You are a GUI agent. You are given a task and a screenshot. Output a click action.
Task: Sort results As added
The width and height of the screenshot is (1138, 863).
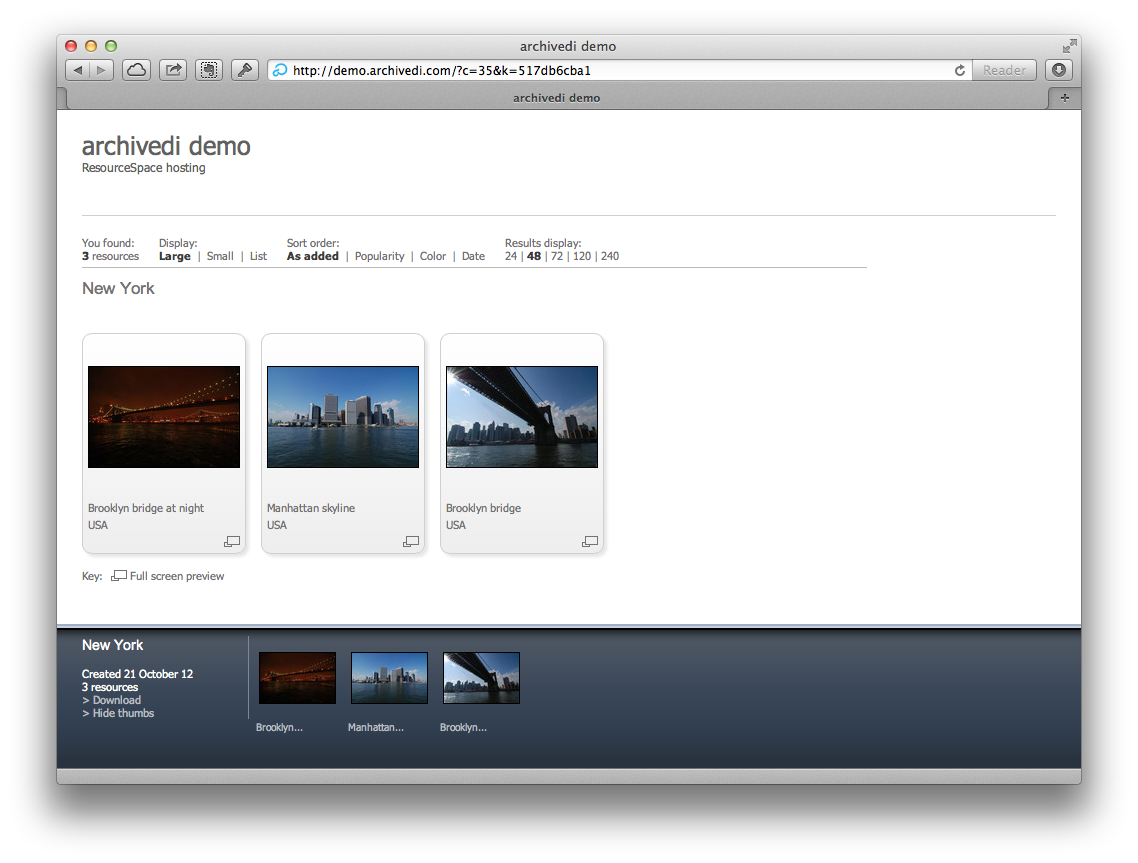click(313, 256)
